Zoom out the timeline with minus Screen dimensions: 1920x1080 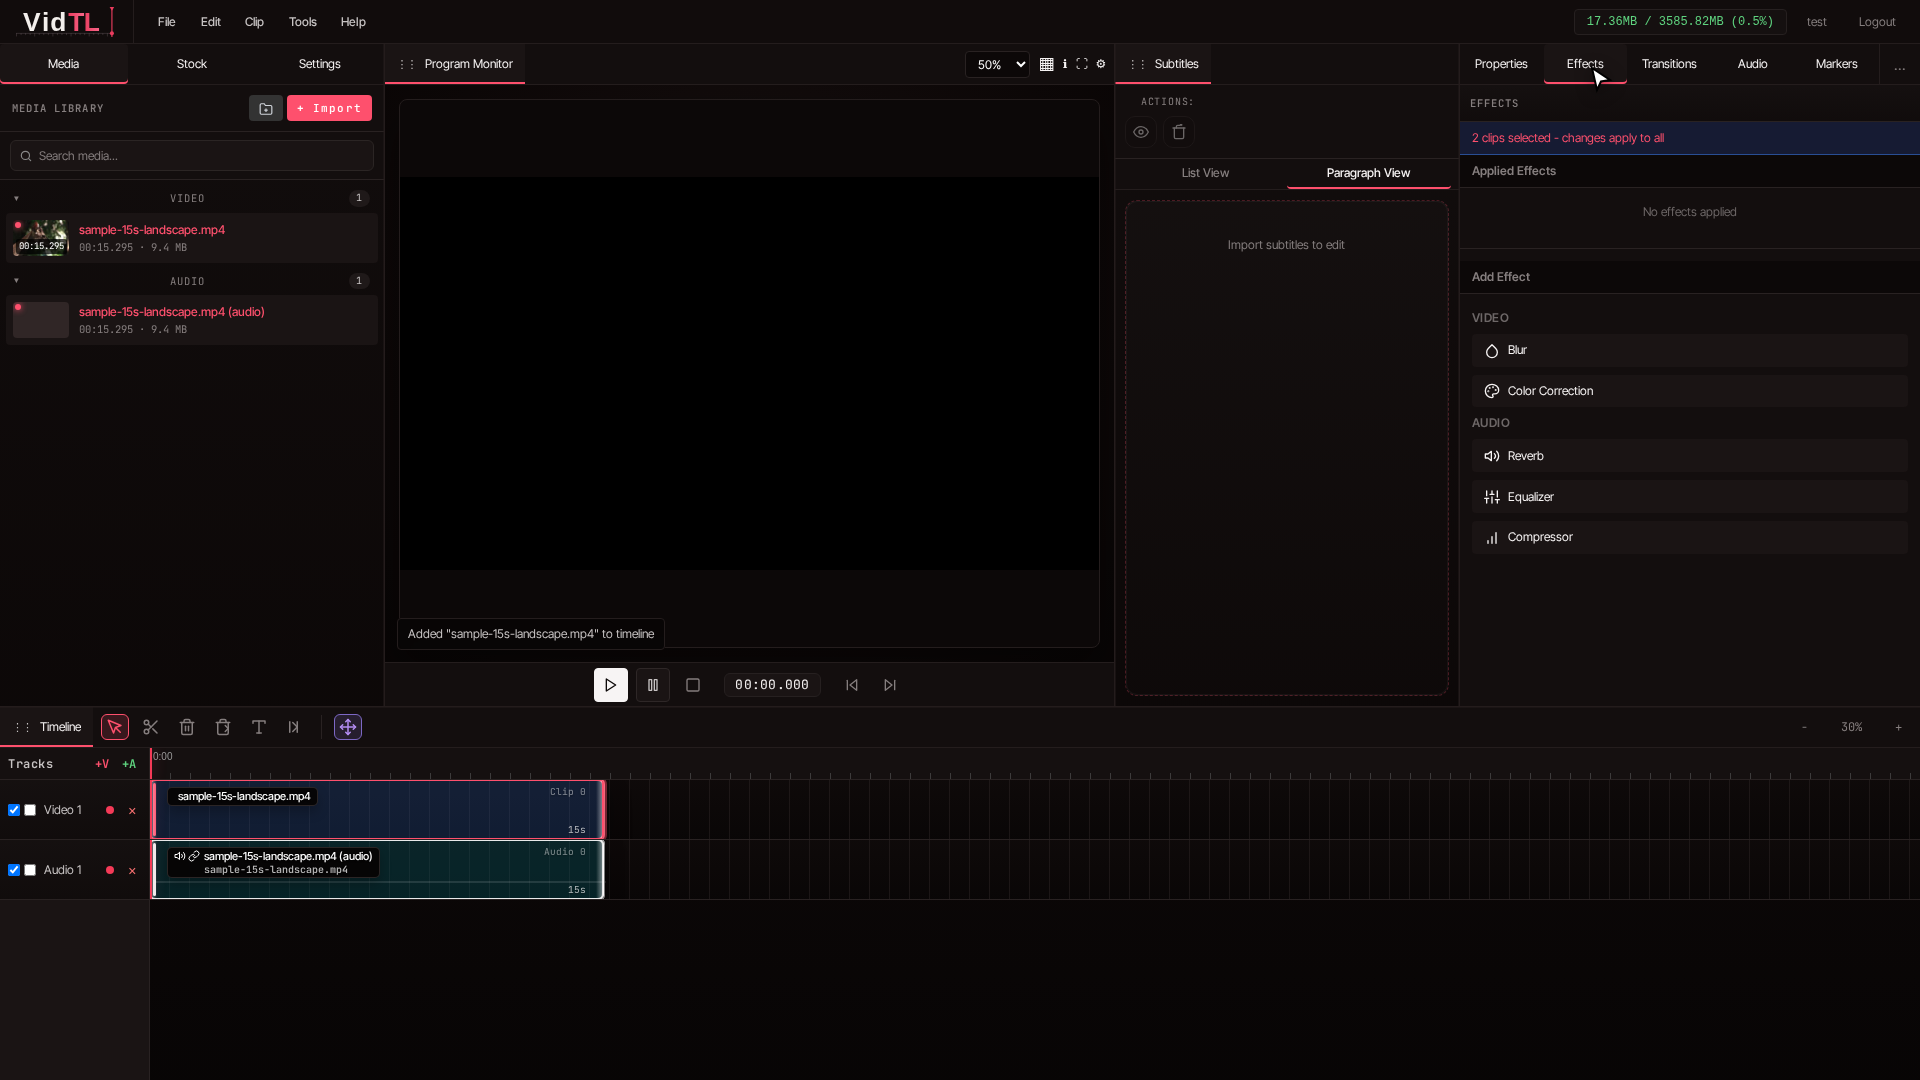point(1805,727)
